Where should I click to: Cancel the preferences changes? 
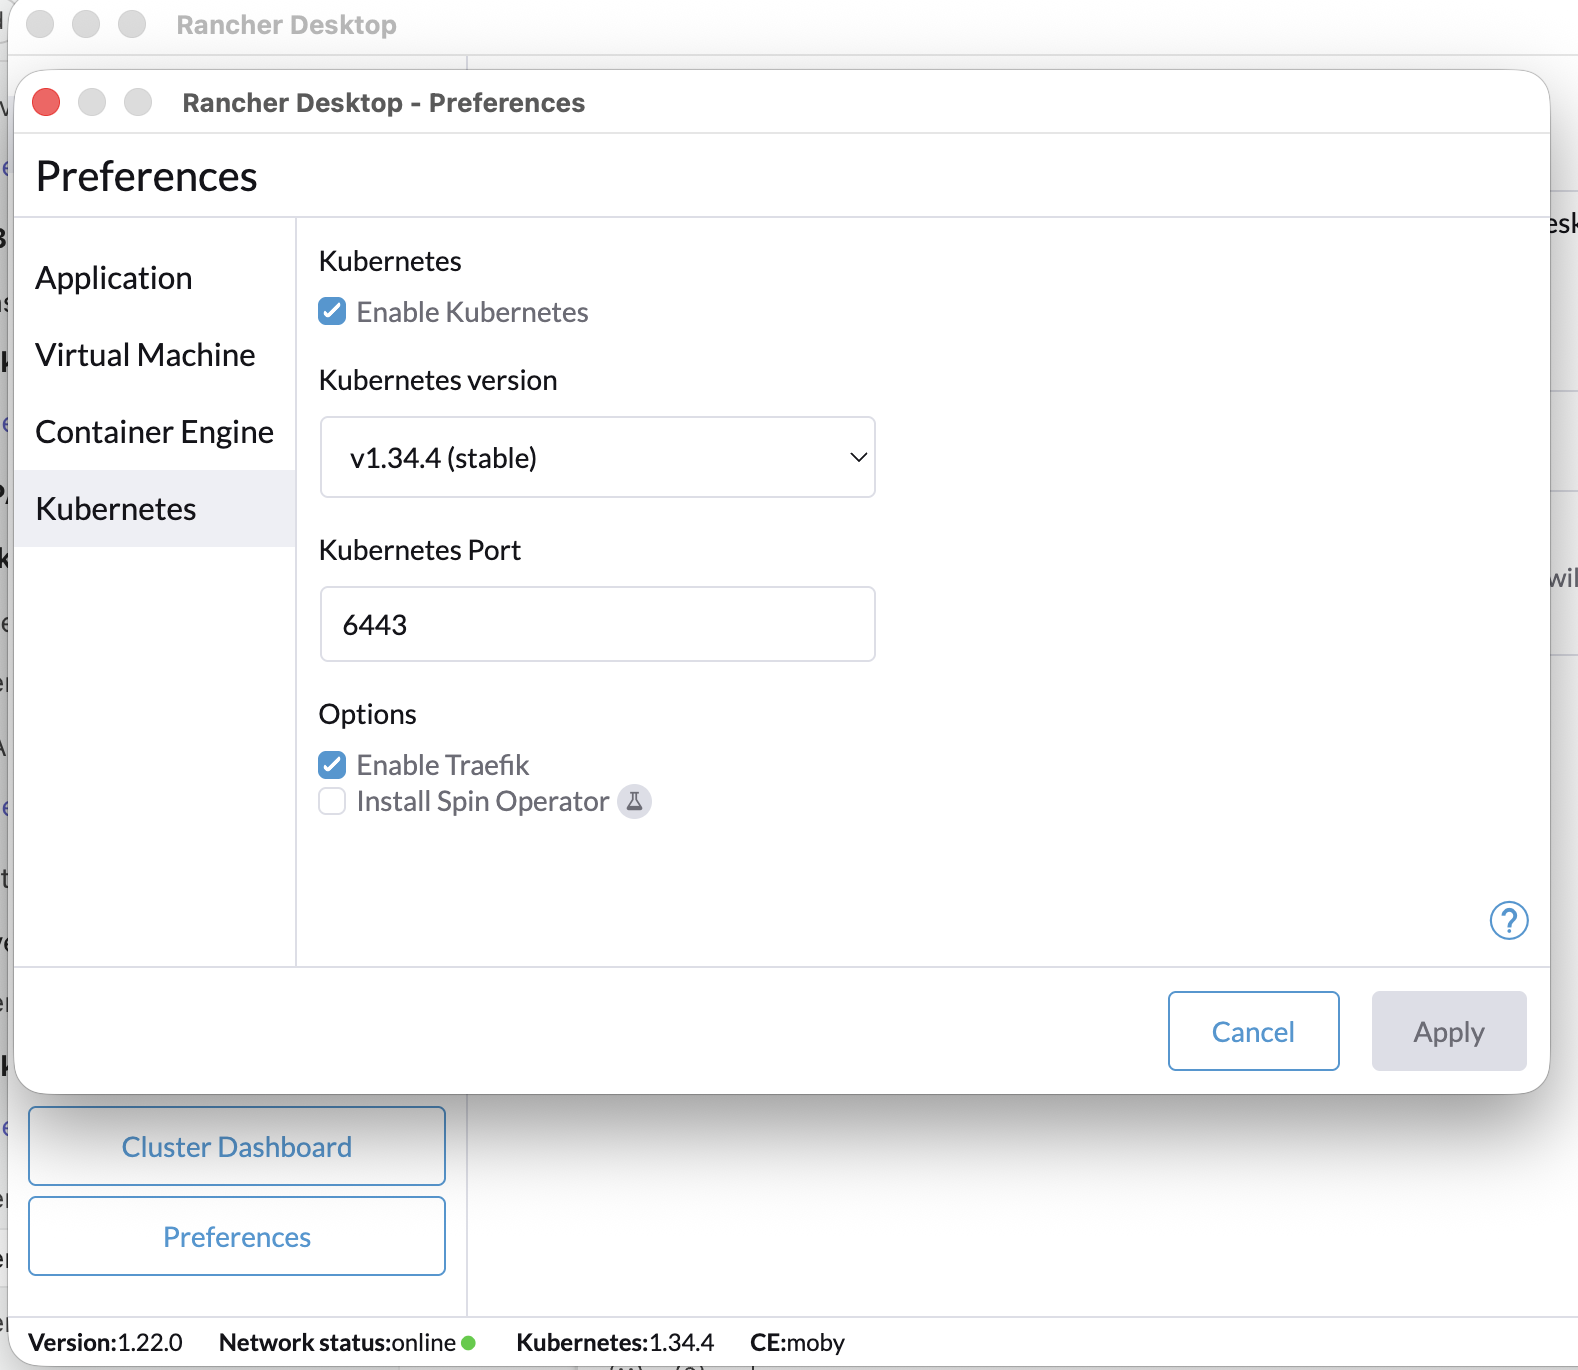pyautogui.click(x=1253, y=1031)
